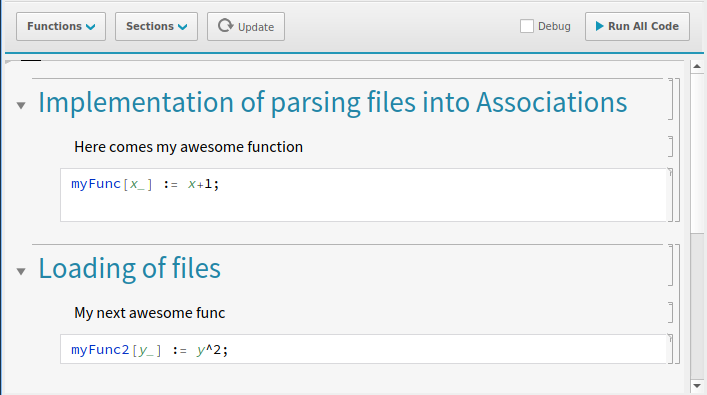Enable the Debug checkbox
The image size is (707, 395).
[527, 26]
